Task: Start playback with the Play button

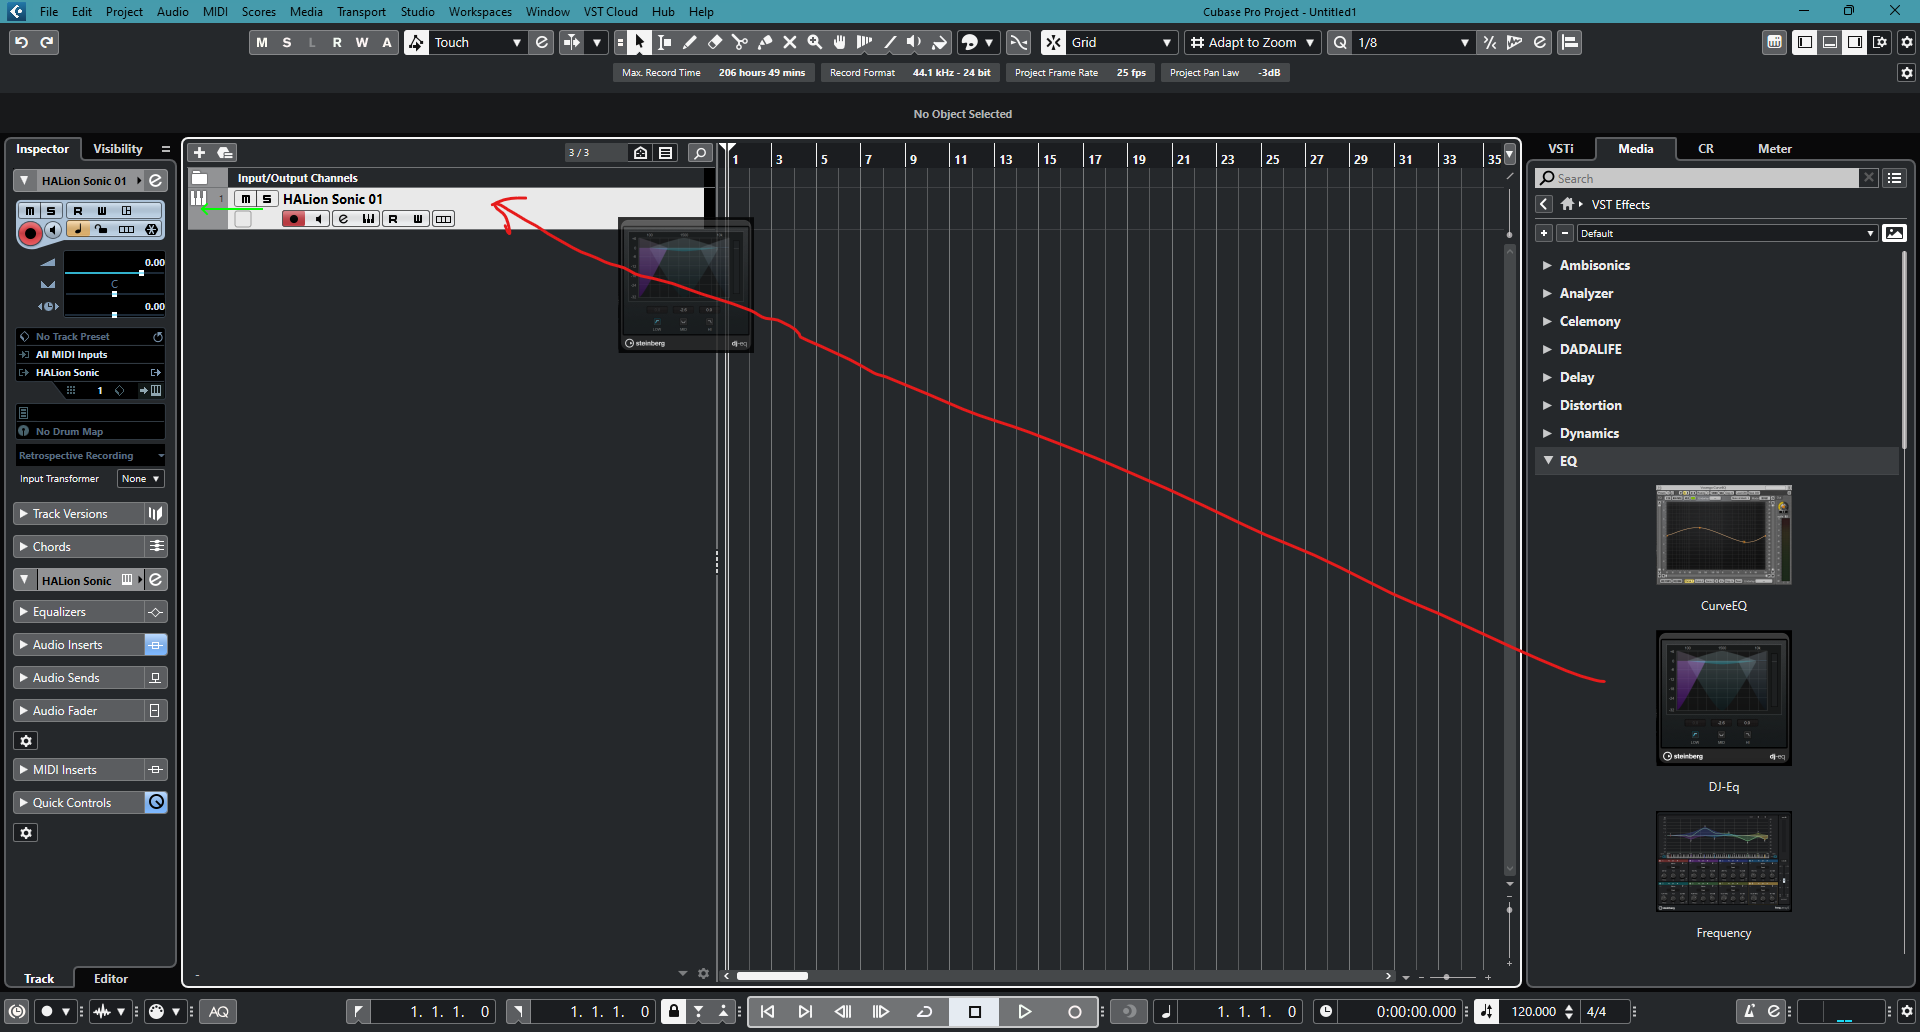Action: 1025,1011
